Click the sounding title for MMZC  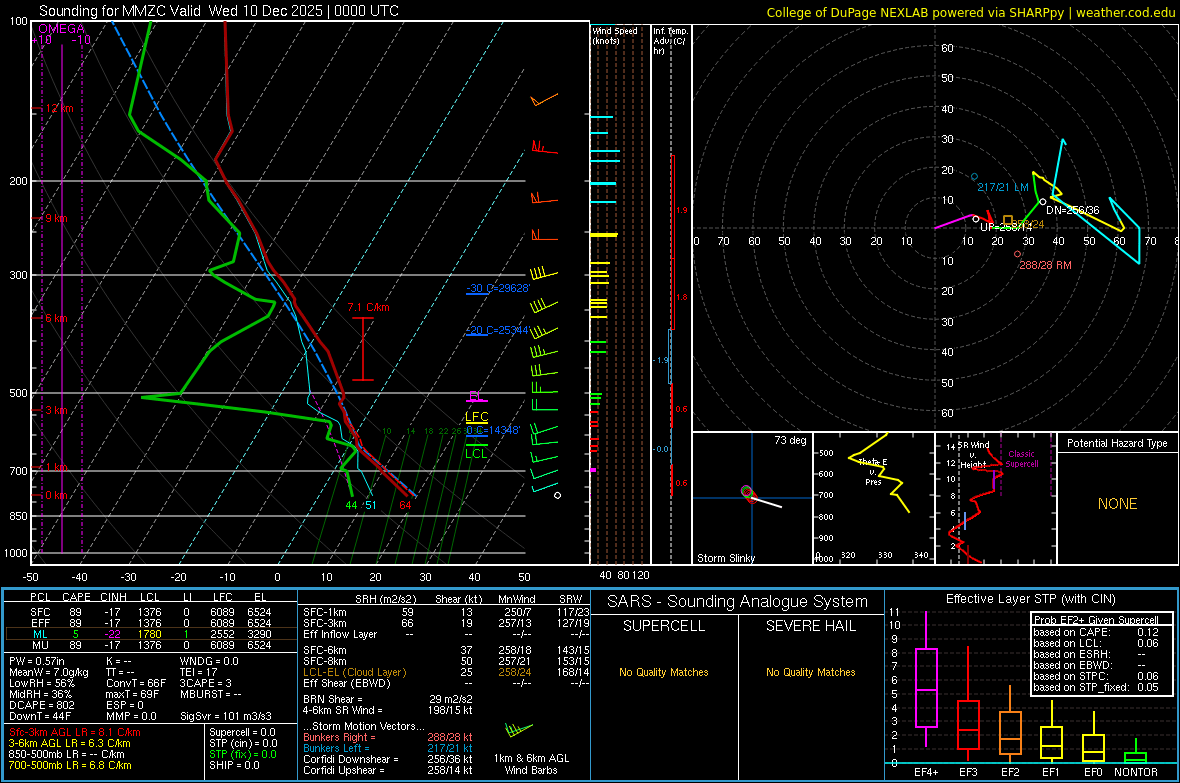219,11
